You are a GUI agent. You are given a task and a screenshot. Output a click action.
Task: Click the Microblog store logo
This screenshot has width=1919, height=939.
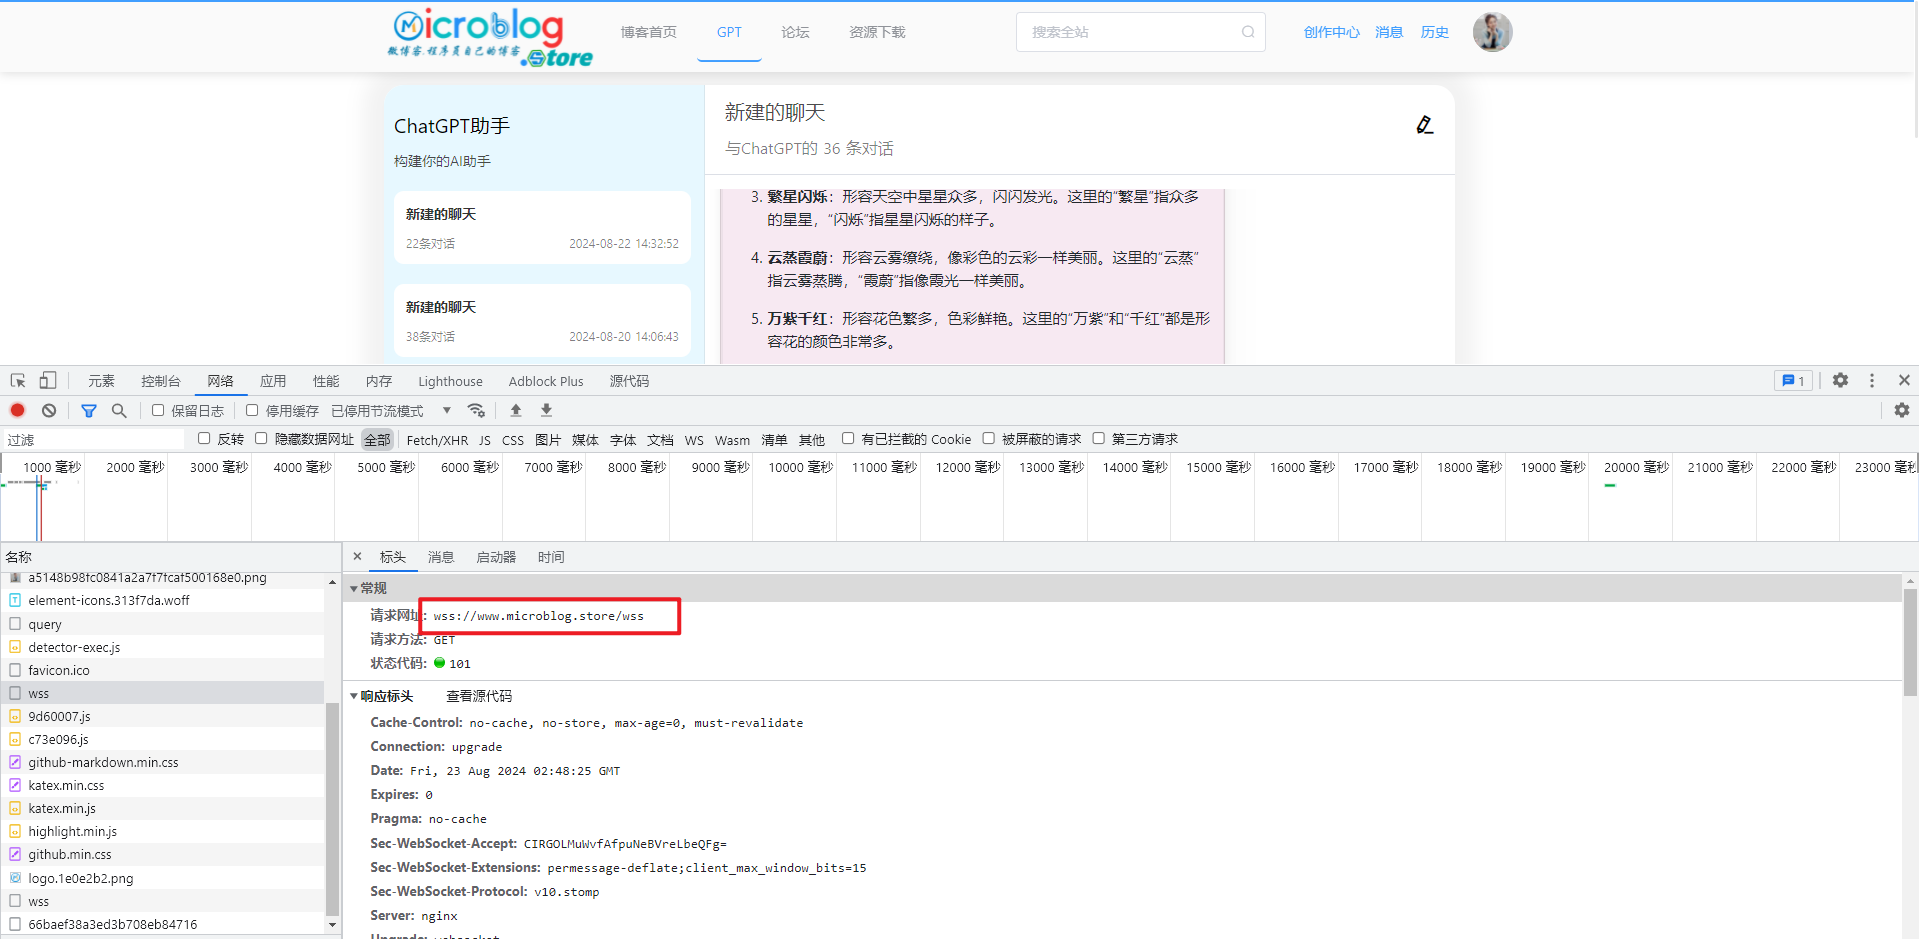click(x=490, y=38)
